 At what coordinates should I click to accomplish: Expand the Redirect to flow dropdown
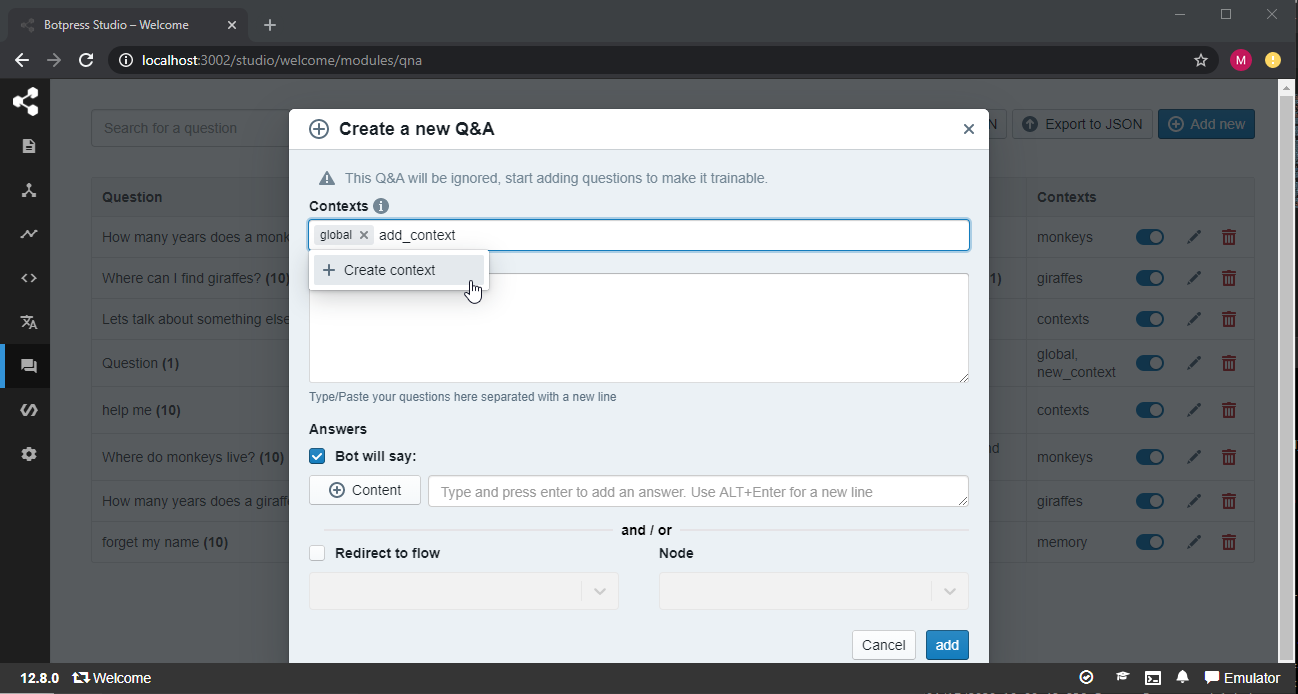(464, 591)
